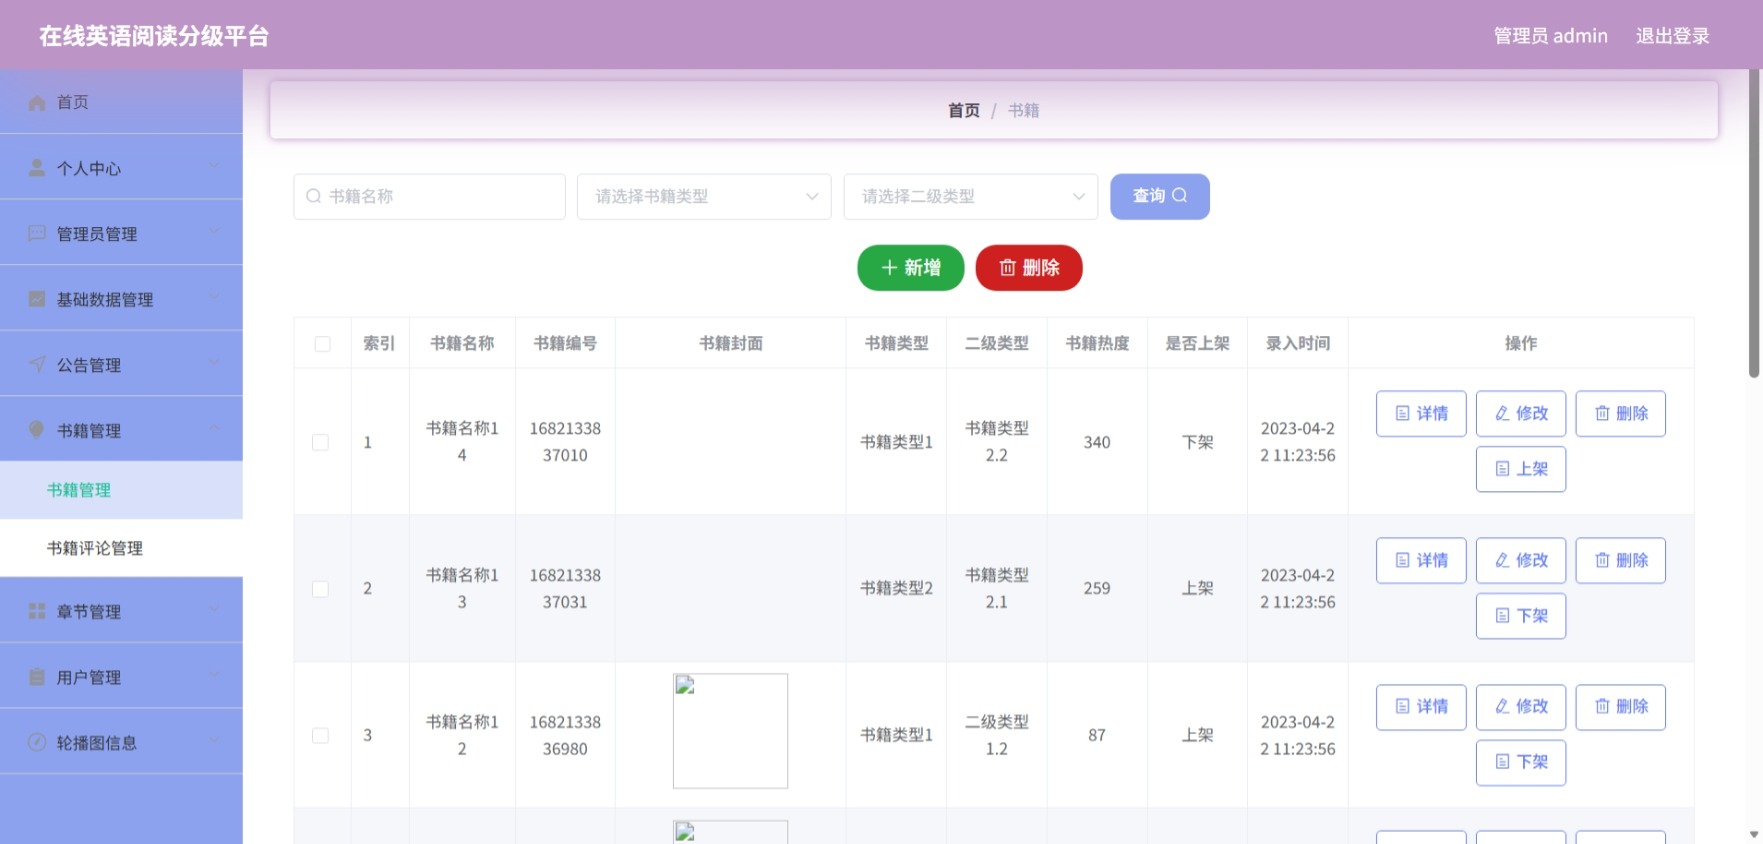
Task: Click the chat icon next to 管理员管理
Action: (37, 234)
